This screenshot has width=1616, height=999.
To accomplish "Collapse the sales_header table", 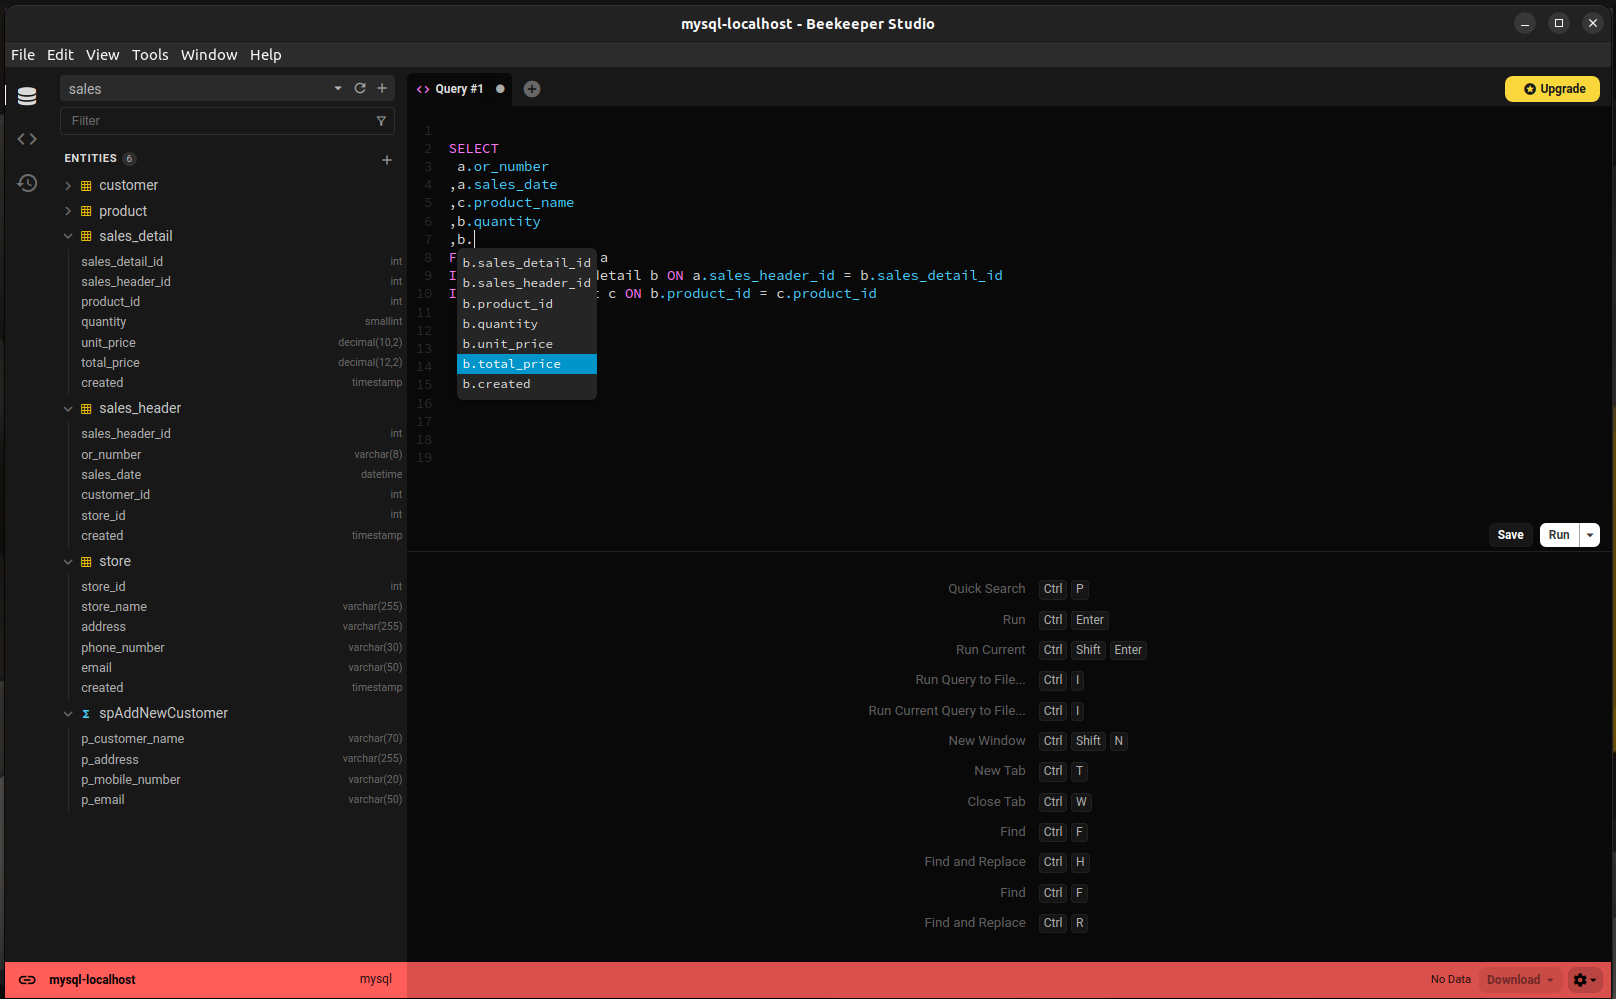I will coord(68,409).
